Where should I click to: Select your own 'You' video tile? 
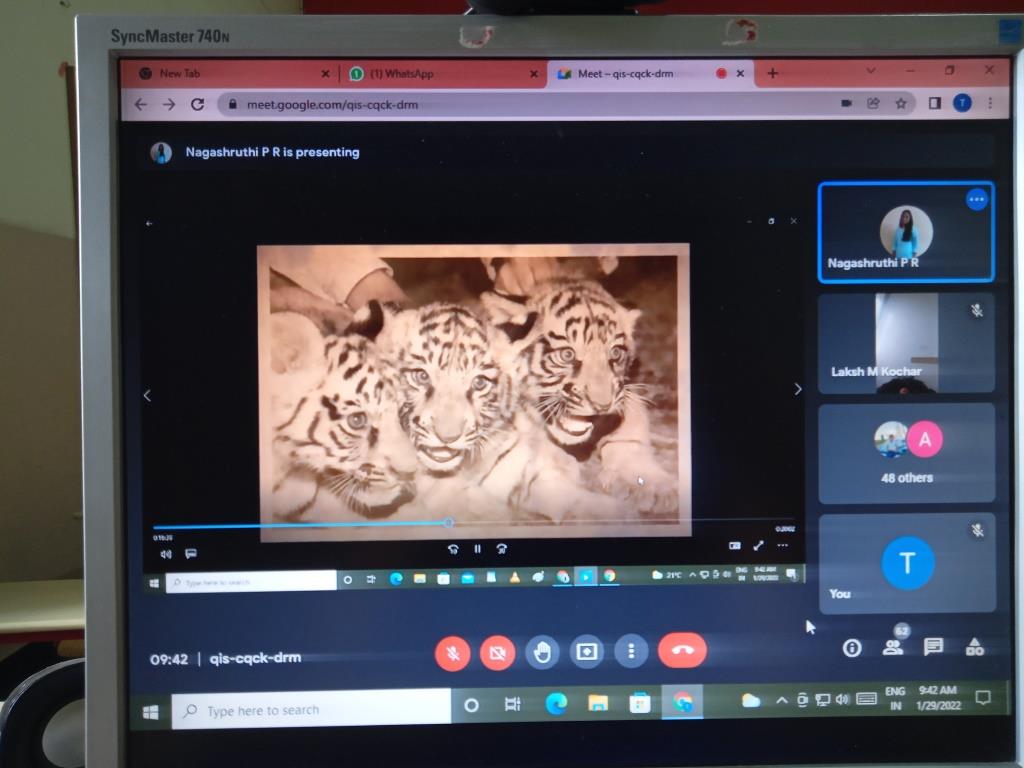[x=908, y=564]
